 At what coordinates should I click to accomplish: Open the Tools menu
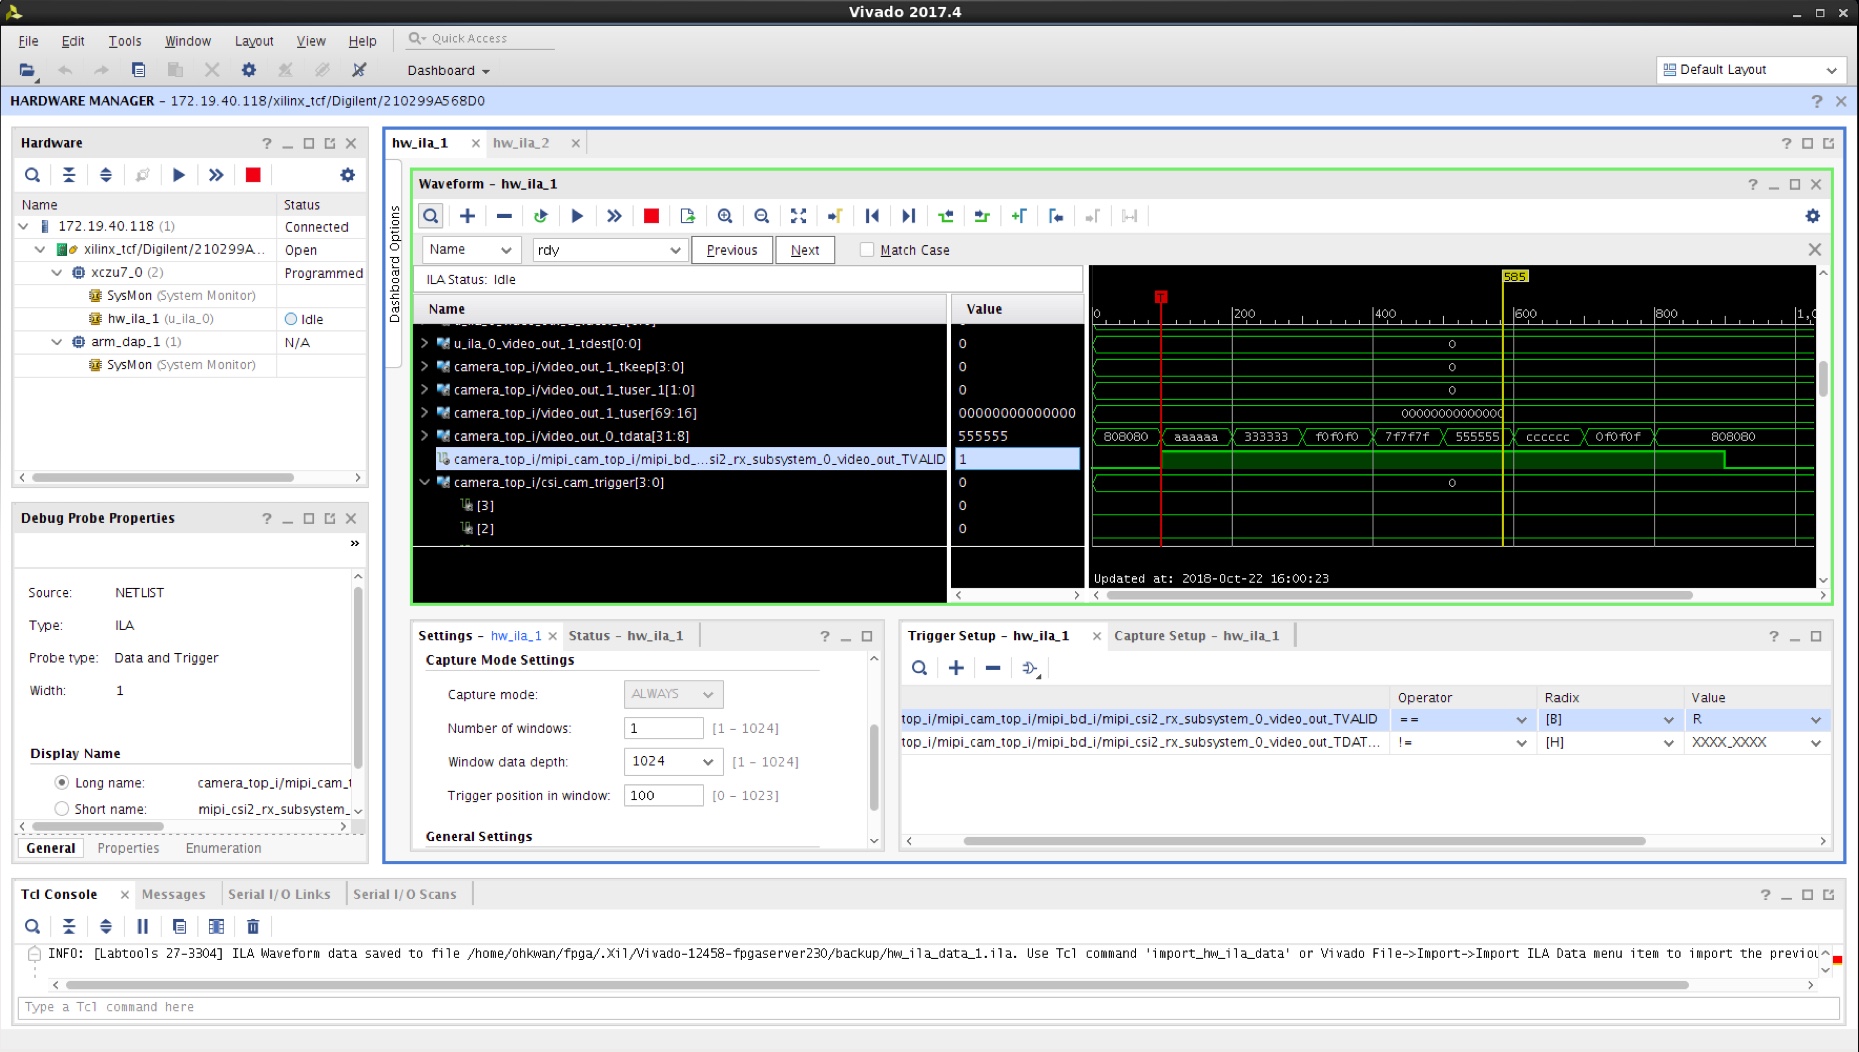pyautogui.click(x=125, y=41)
